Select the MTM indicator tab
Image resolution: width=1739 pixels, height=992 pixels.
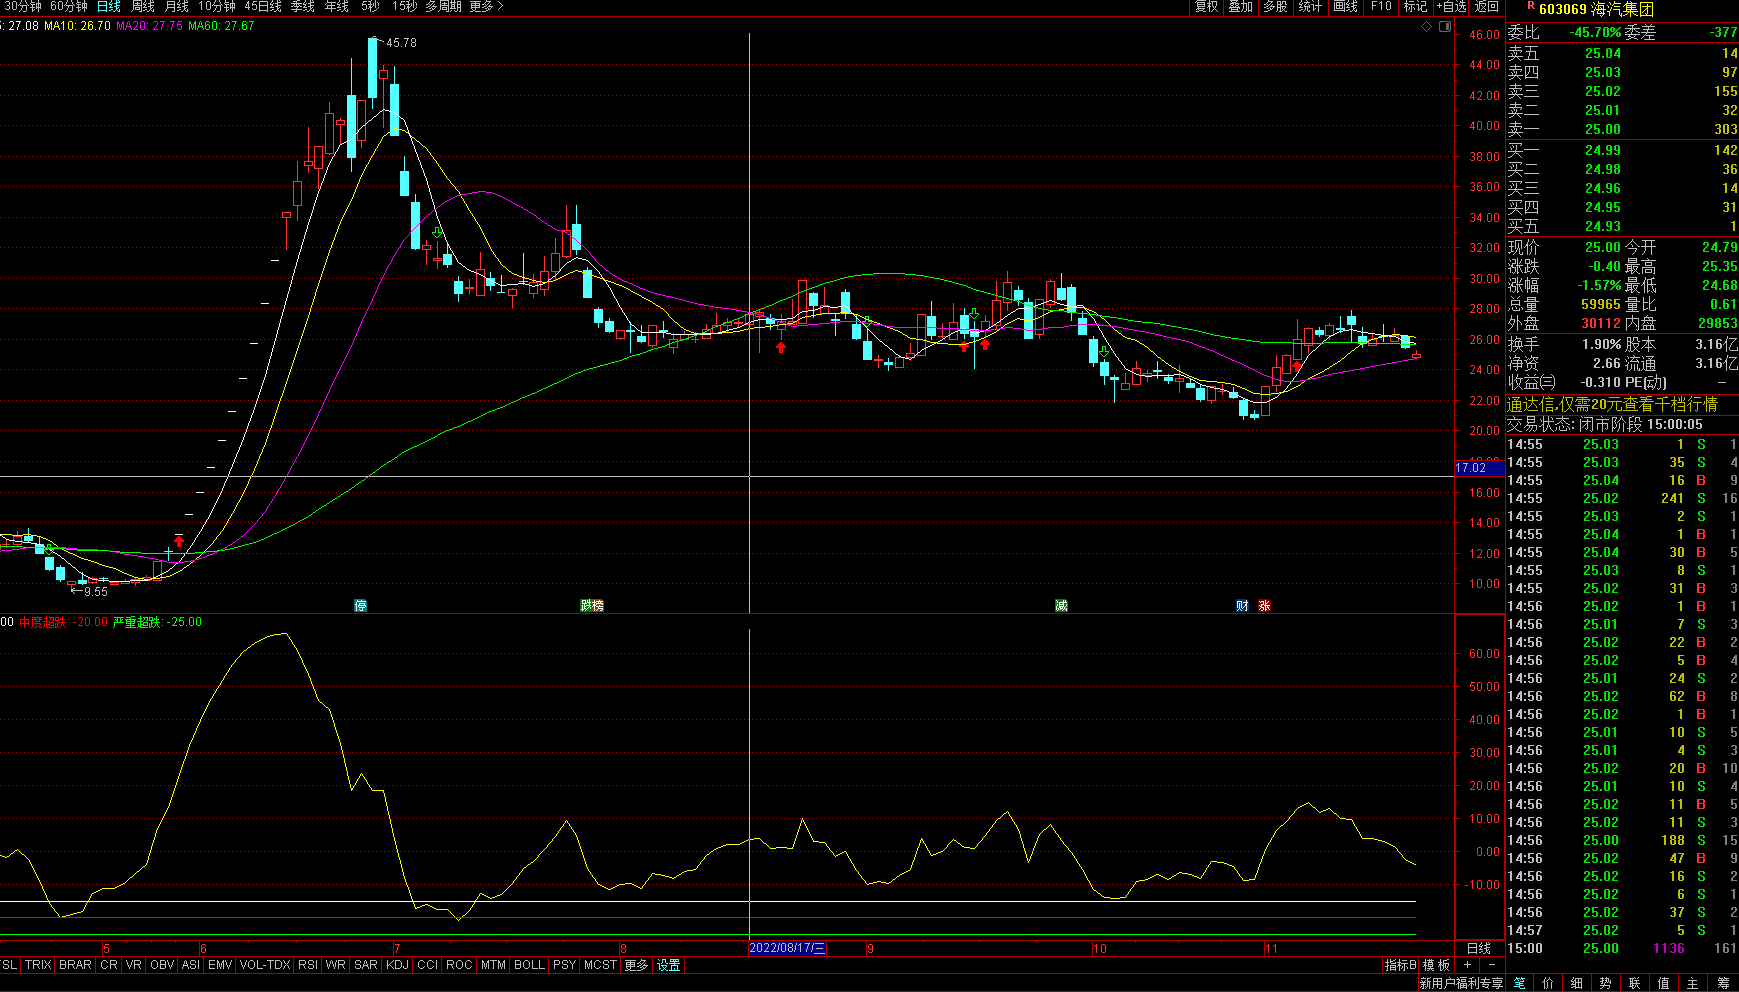pos(493,965)
